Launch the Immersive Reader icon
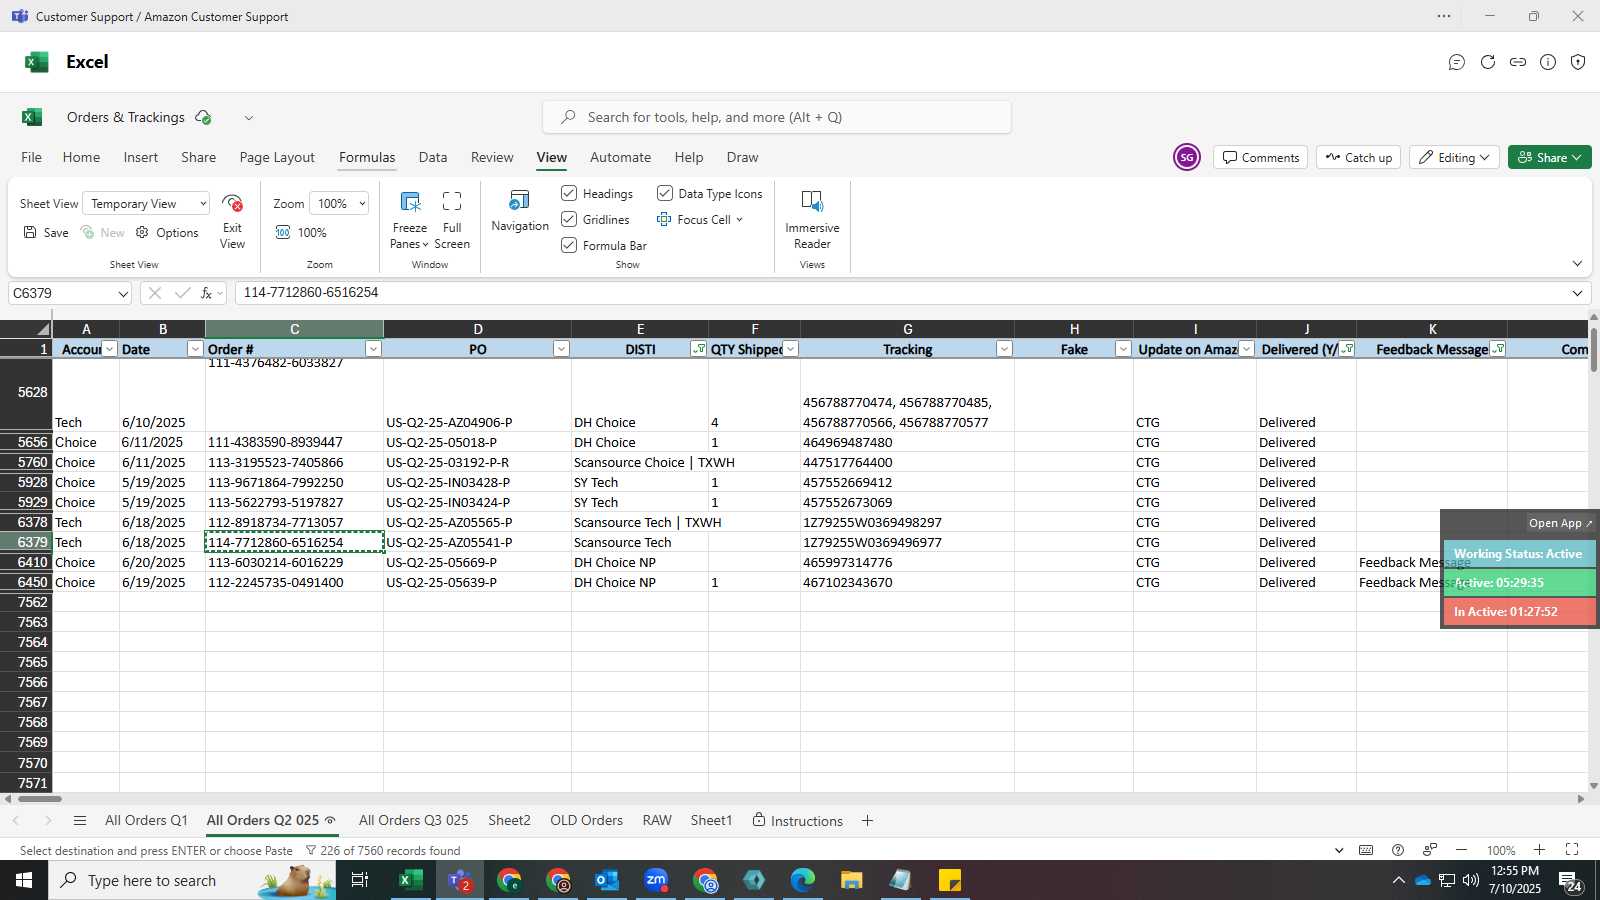The width and height of the screenshot is (1600, 900). tap(812, 202)
